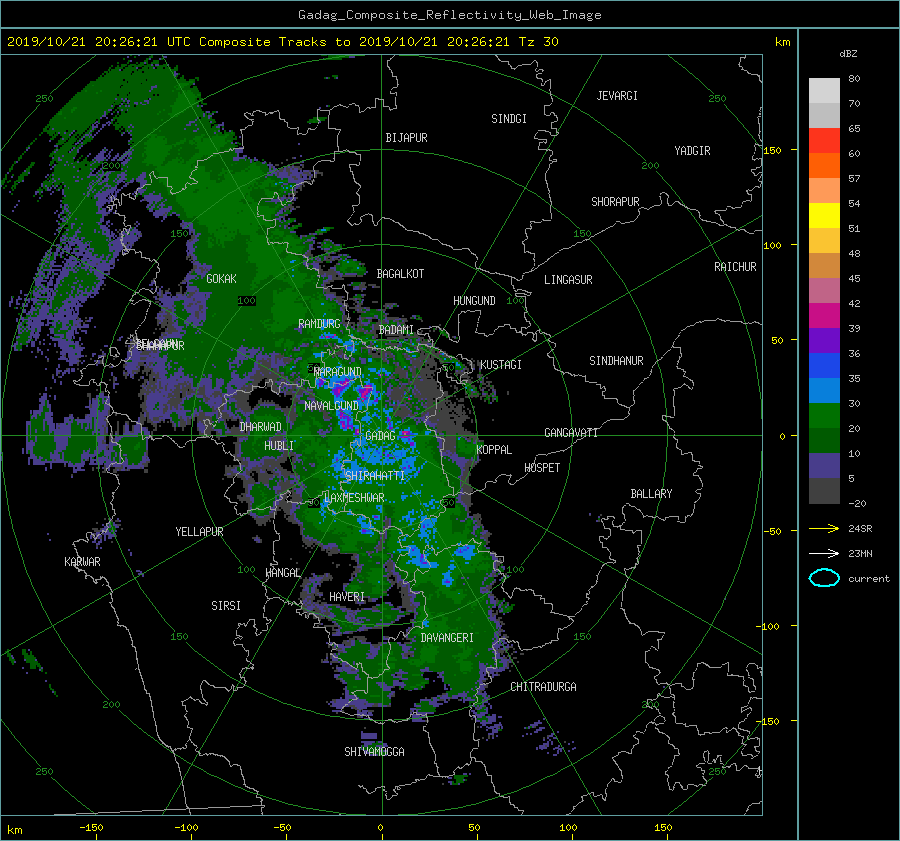Screen dimensions: 900x841
Task: Pick the 36 dBZ purple color swatch
Action: 824,340
